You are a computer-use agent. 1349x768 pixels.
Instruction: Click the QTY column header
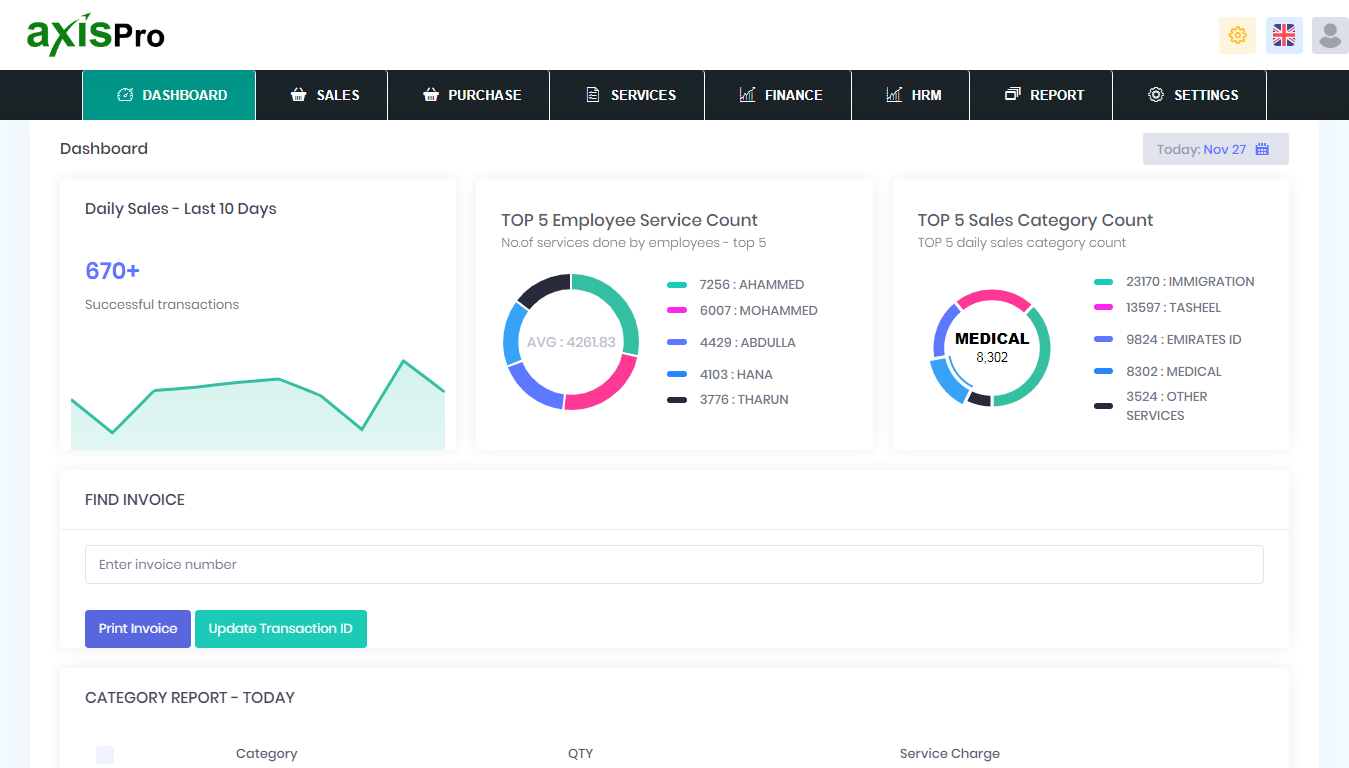pyautogui.click(x=580, y=754)
